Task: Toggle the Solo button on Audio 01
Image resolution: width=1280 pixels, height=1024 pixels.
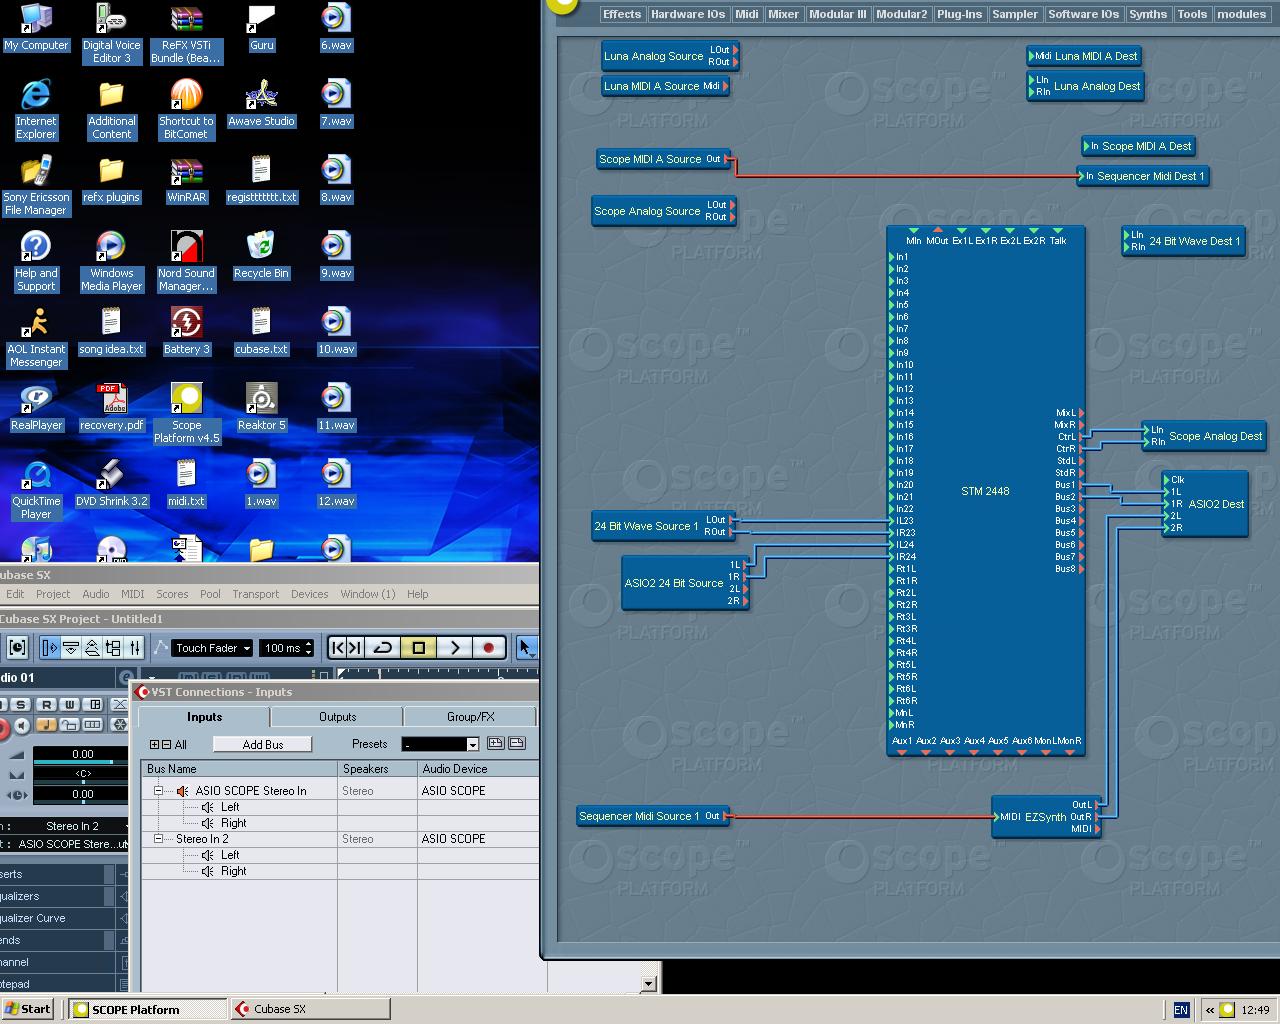Action: (20, 705)
